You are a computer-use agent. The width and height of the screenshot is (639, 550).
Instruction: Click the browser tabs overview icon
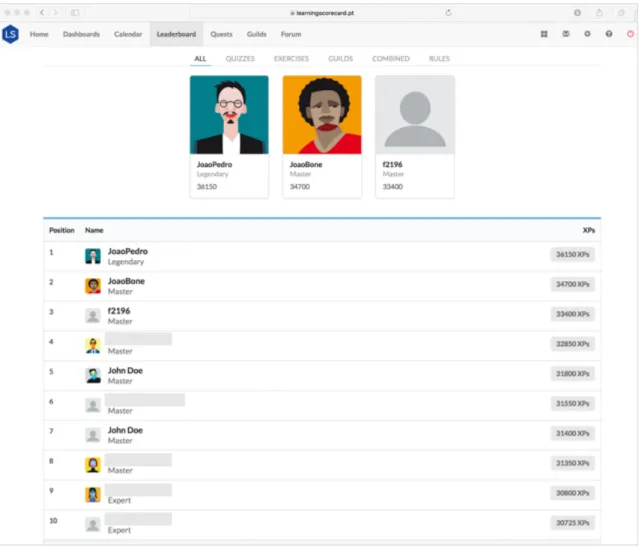[x=621, y=13]
